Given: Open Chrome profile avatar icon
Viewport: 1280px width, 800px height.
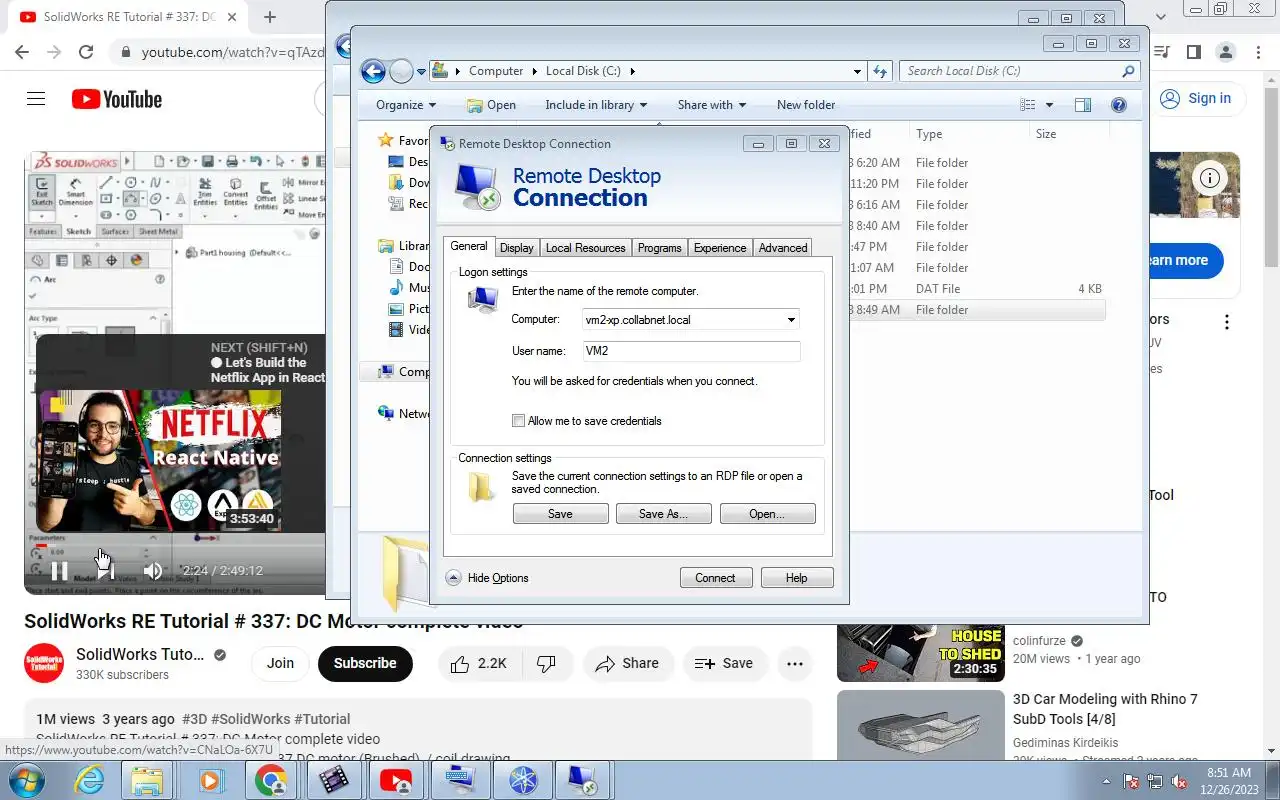Looking at the screenshot, I should pyautogui.click(x=1226, y=52).
